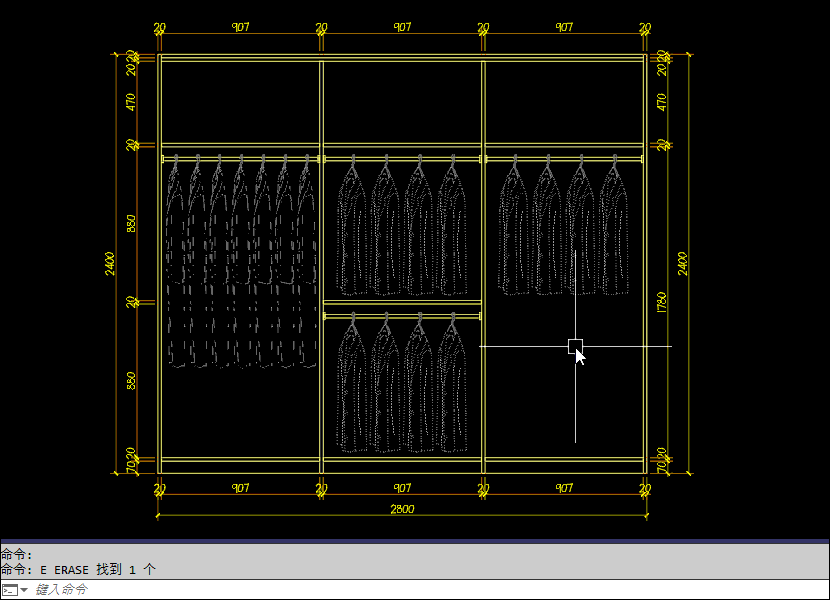Select rightmost jacket in the right compartment
830x600 pixels.
[612, 230]
